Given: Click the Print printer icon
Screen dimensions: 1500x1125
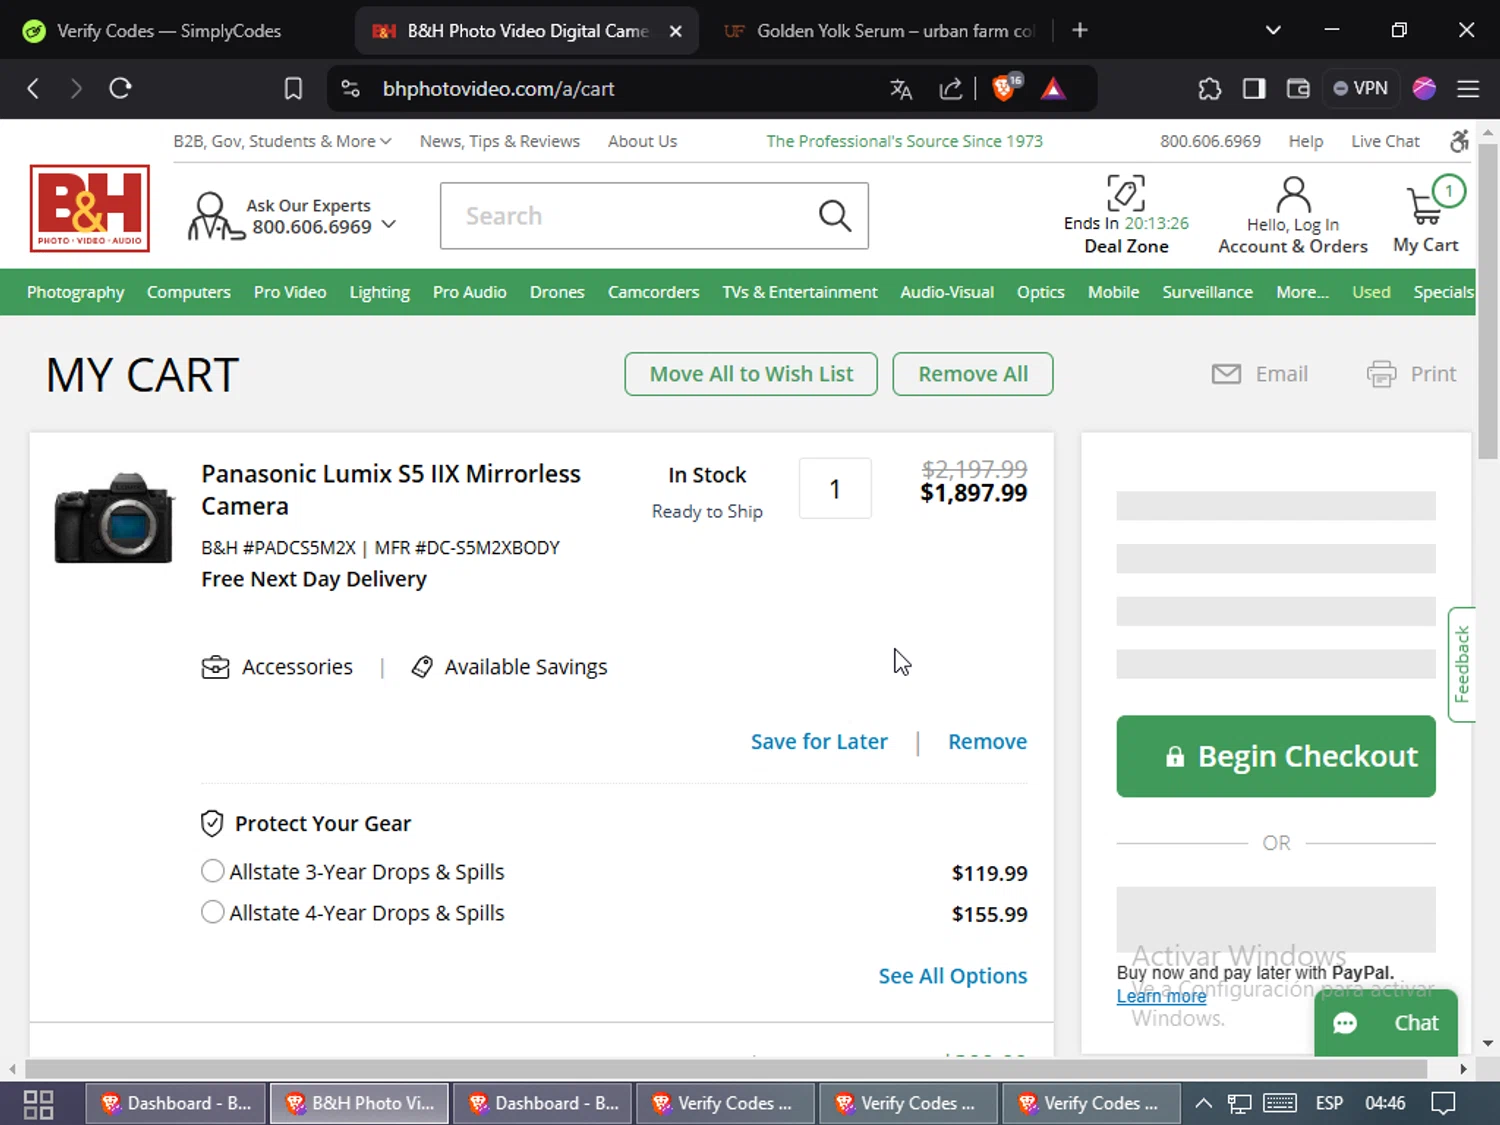Looking at the screenshot, I should click(x=1382, y=374).
